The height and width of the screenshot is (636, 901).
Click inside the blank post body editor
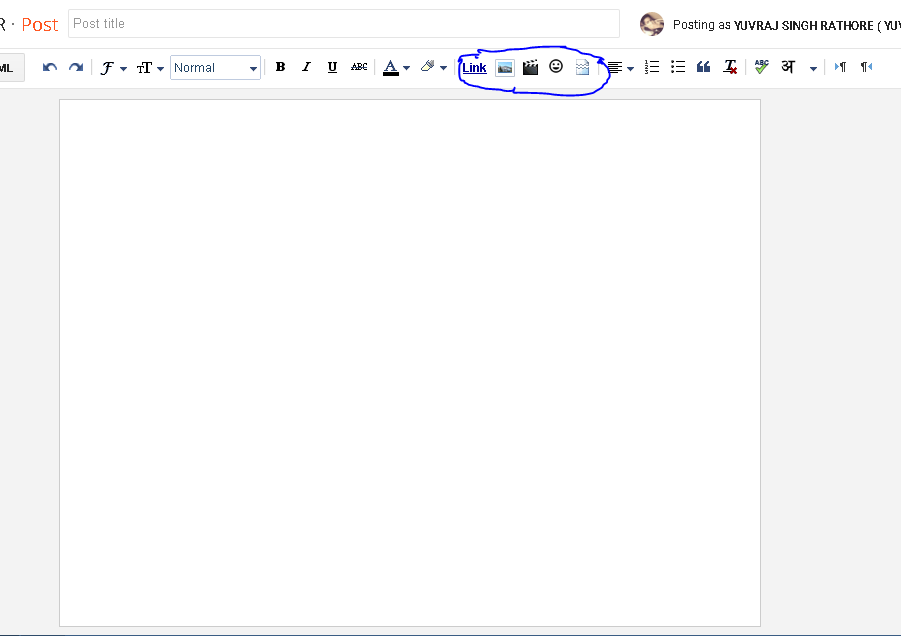coord(410,363)
